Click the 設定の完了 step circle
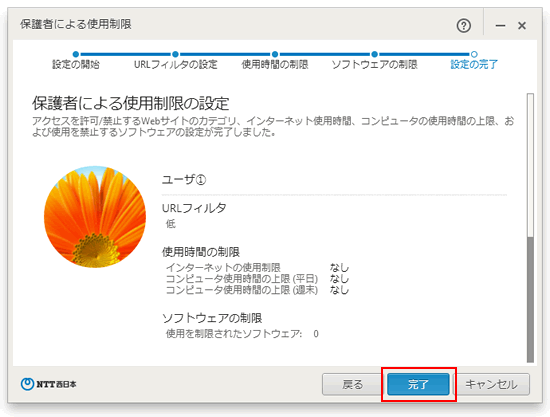Screen dimensions: 550x417 (474, 54)
